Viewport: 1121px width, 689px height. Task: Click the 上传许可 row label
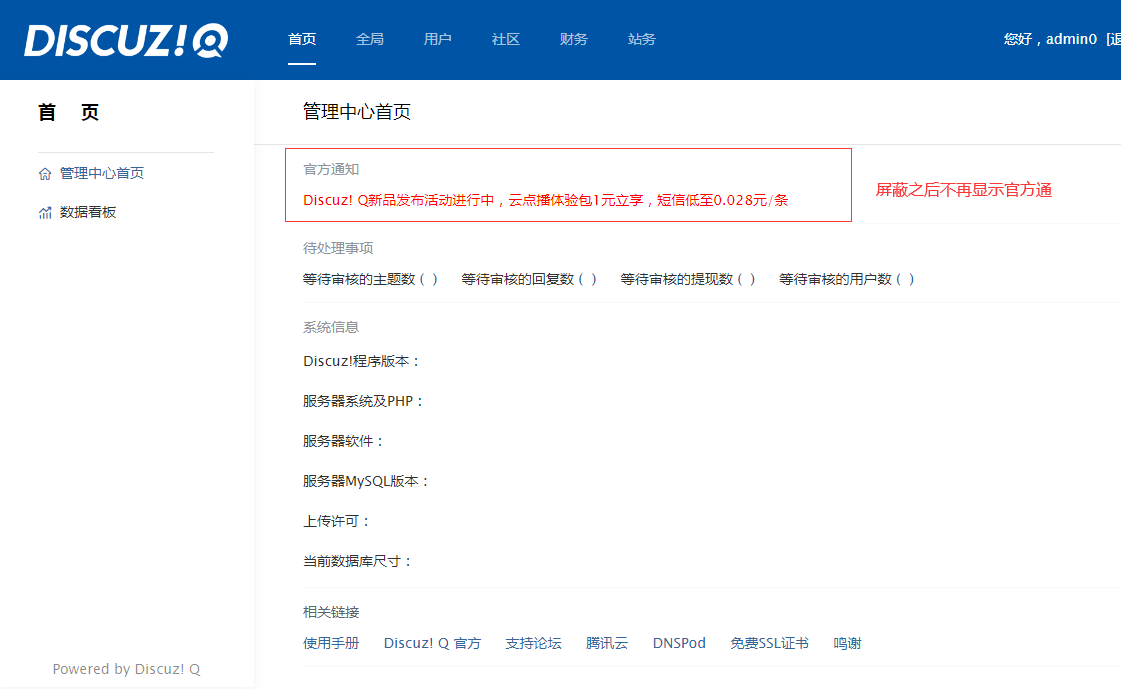[336, 522]
